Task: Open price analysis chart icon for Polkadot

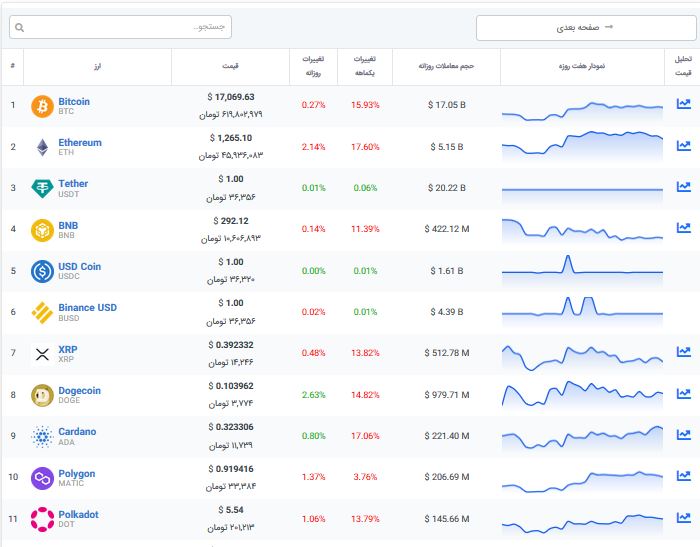Action: click(683, 517)
